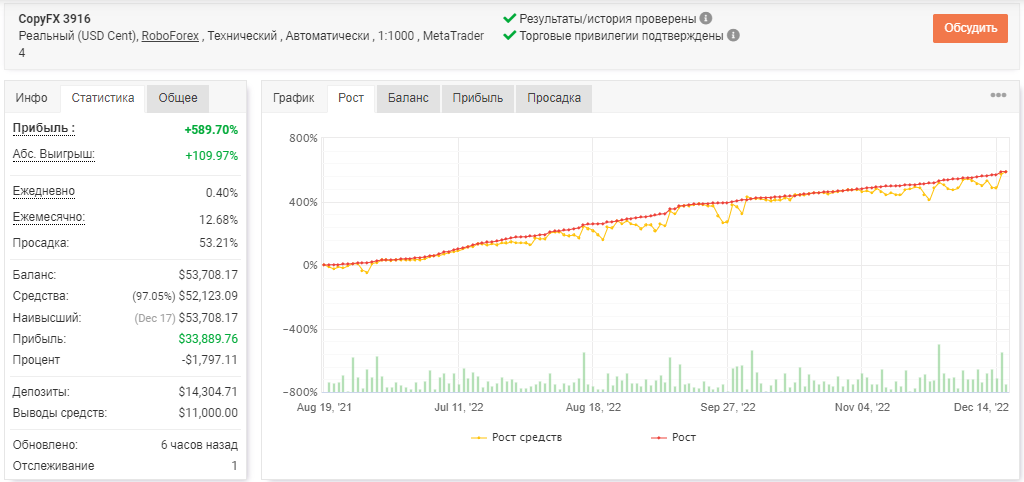Image resolution: width=1024 pixels, height=482 pixels.
Task: Click the 0% y-axis label
Action: (x=309, y=265)
